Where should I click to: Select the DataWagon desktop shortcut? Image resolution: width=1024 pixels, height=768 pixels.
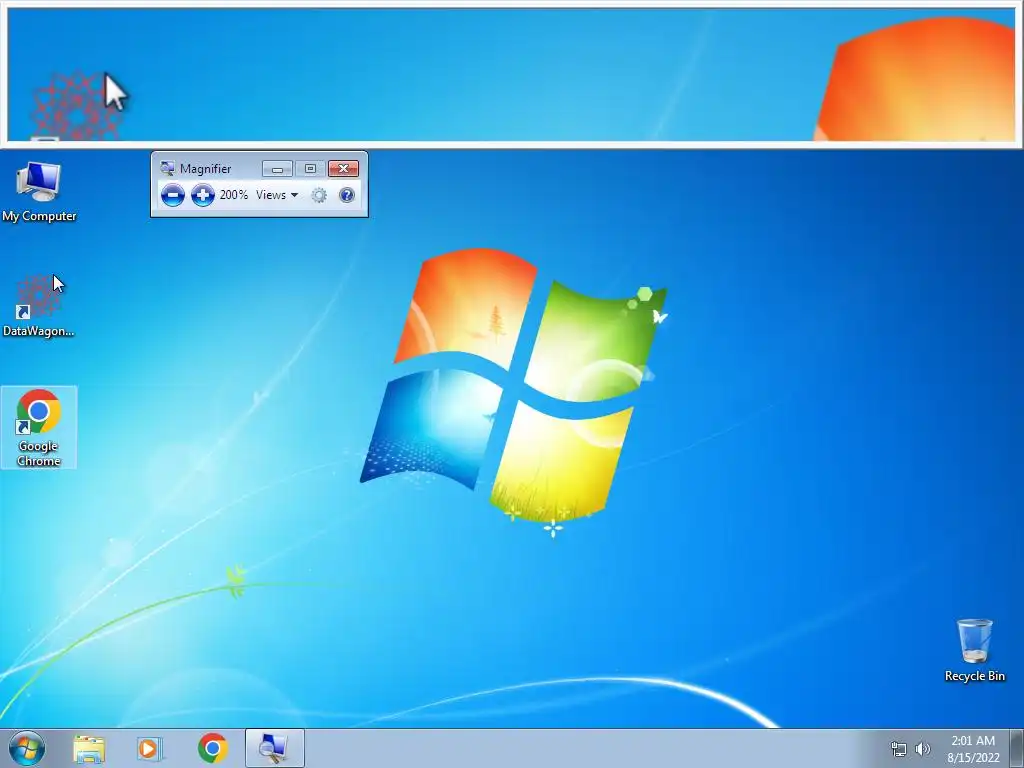(39, 306)
